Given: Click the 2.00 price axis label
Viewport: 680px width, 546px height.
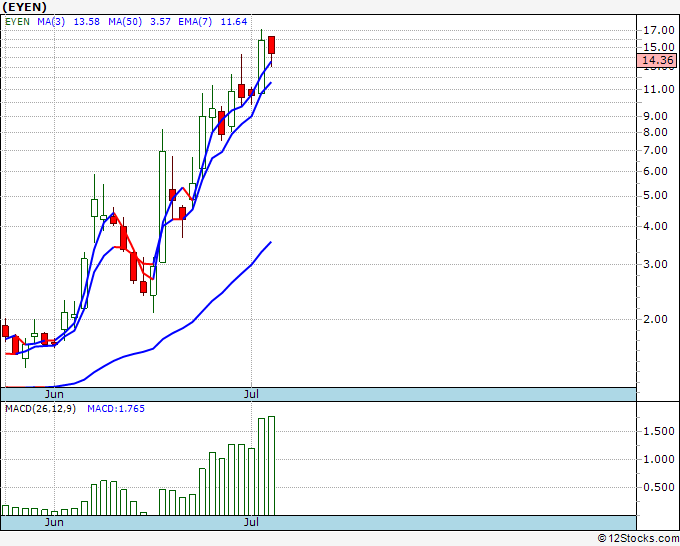Looking at the screenshot, I should (x=655, y=319).
